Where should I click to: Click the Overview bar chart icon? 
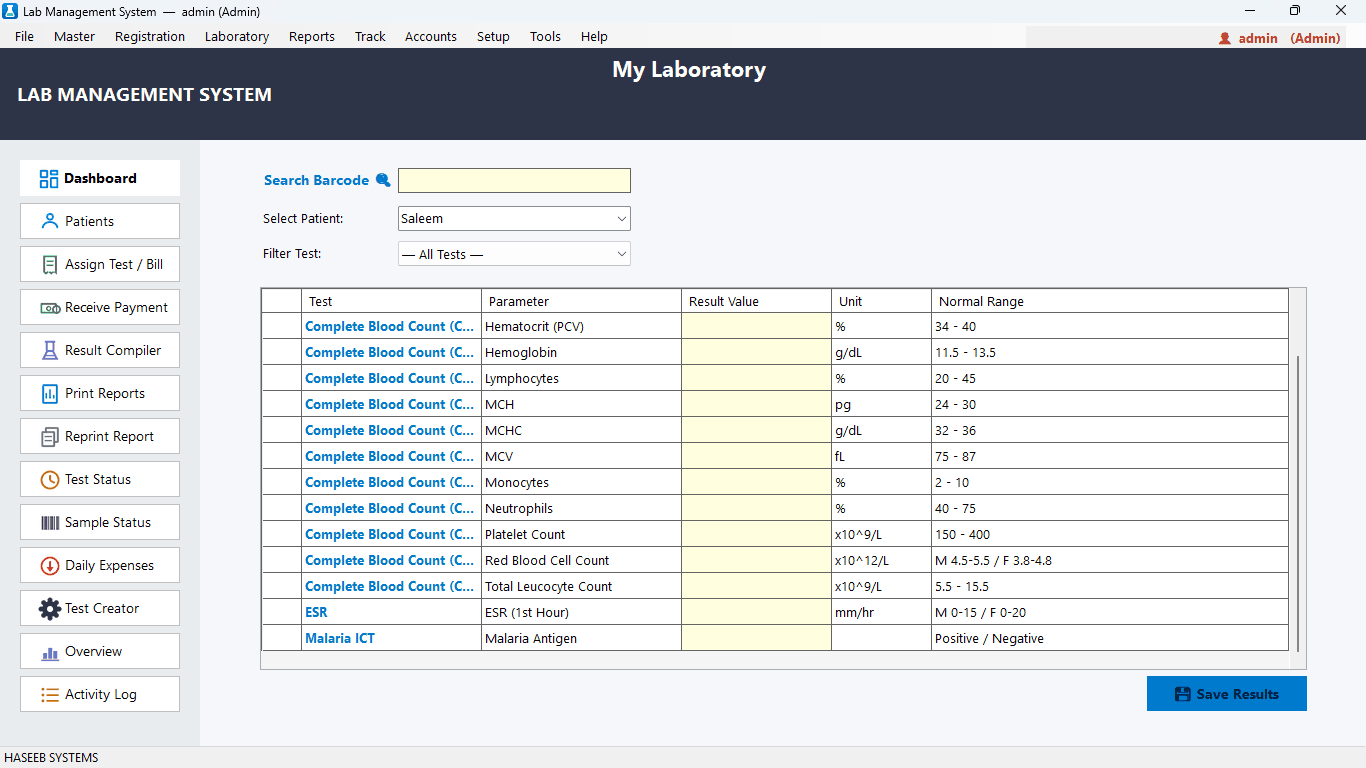click(x=49, y=653)
